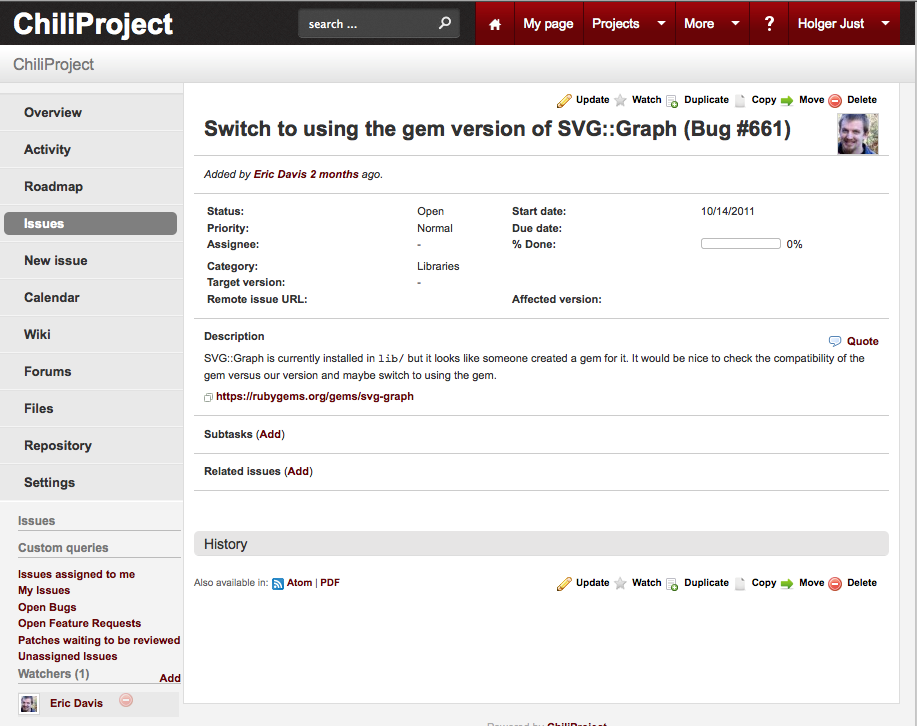Open Eric Davis watcher profile link
917x726 pixels.
click(76, 703)
